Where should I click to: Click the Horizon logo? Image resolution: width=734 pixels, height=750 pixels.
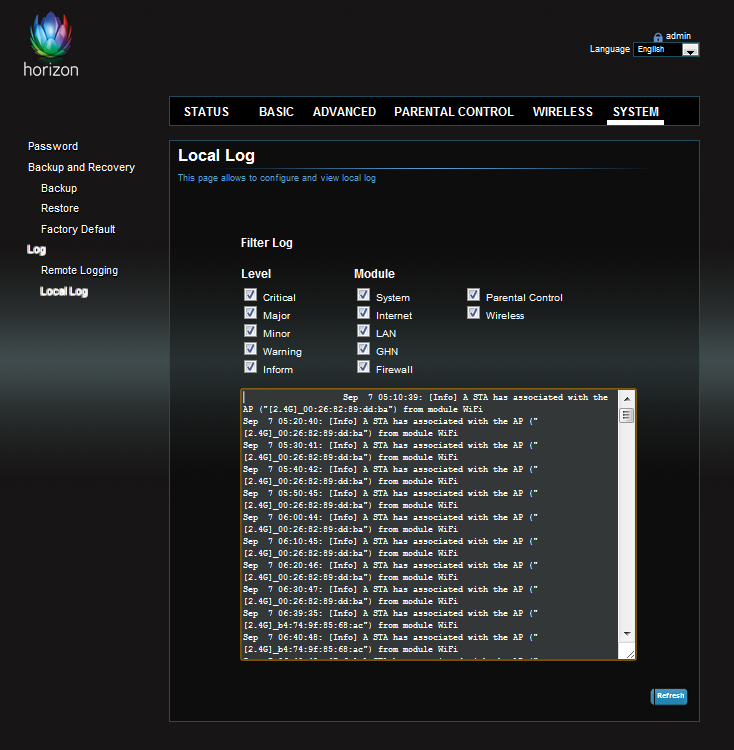click(51, 44)
